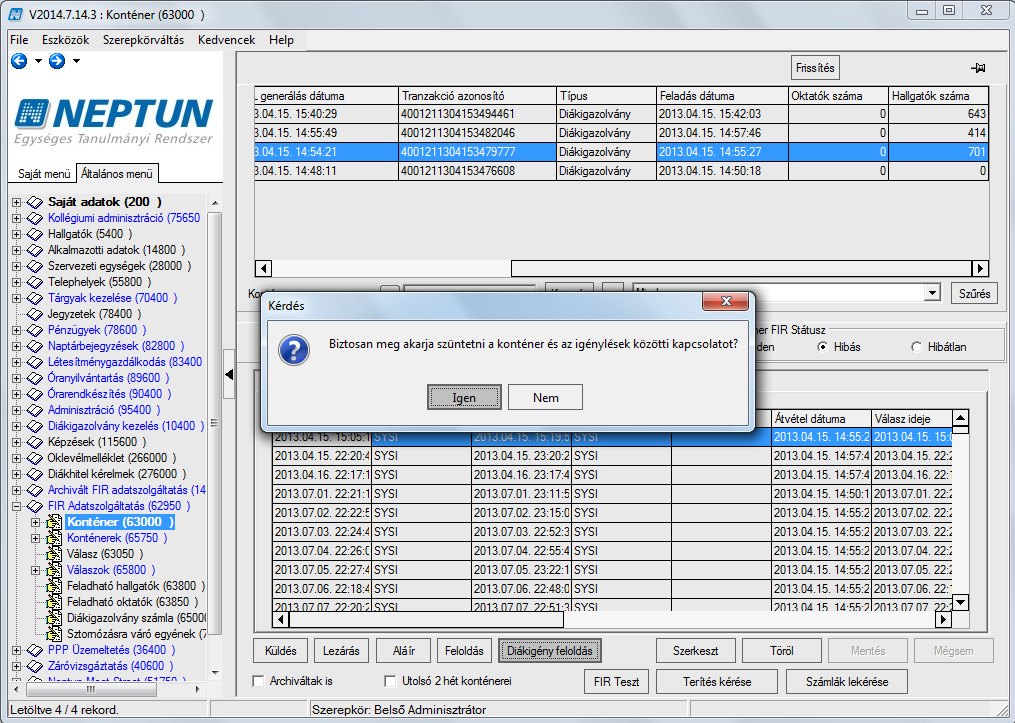The image size is (1015, 723).
Task: Open the Kedvencek menu
Action: (227, 39)
